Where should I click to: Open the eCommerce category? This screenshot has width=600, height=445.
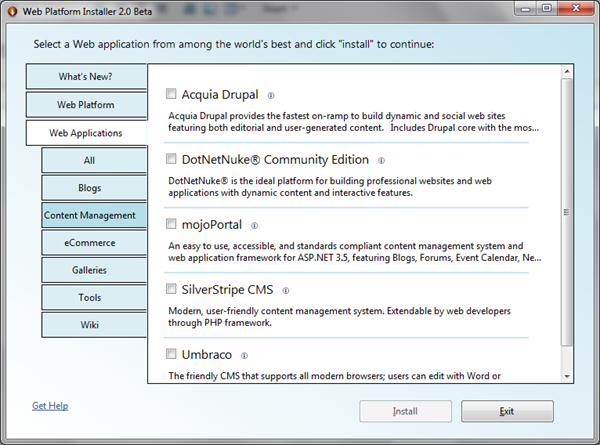94,243
